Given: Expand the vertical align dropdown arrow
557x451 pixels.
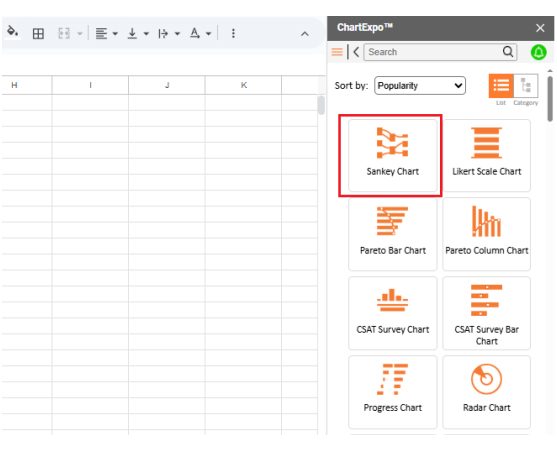Looking at the screenshot, I should click(x=146, y=34).
